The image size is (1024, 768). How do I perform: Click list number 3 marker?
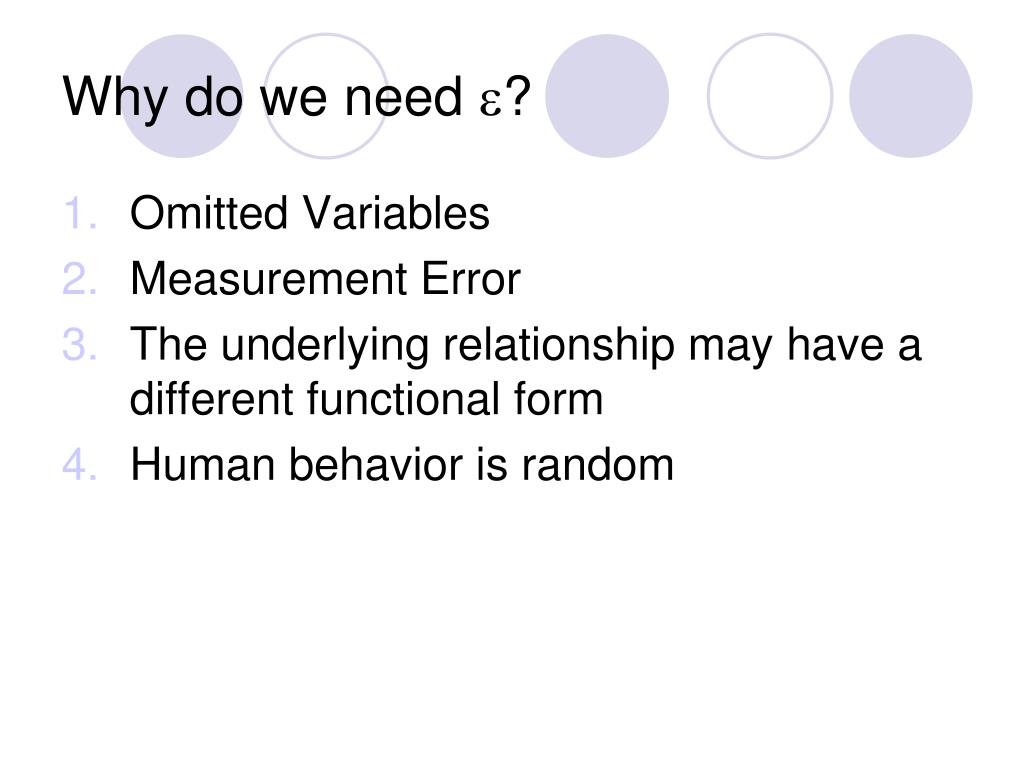(x=80, y=345)
